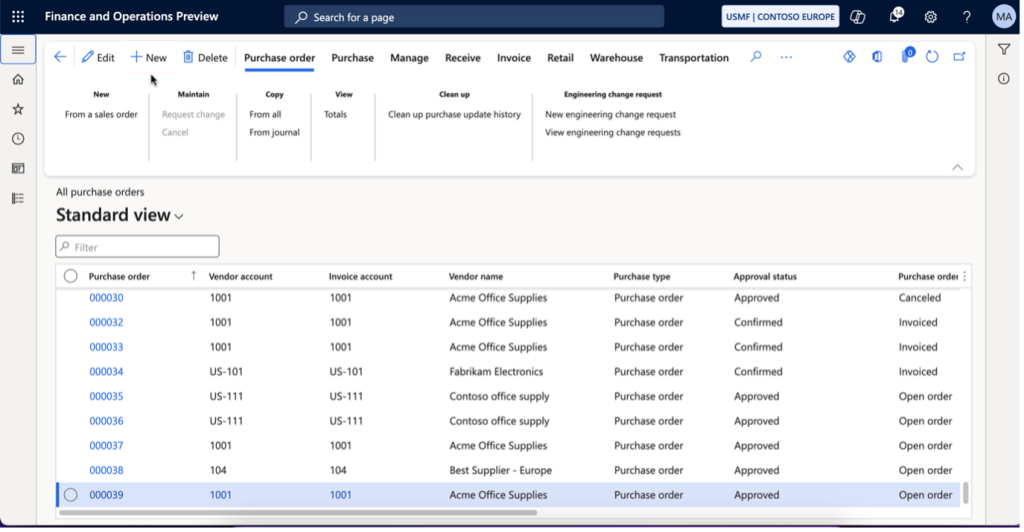Open the document attachments icon
Viewport: 1024px width, 532px height.
pos(906,56)
